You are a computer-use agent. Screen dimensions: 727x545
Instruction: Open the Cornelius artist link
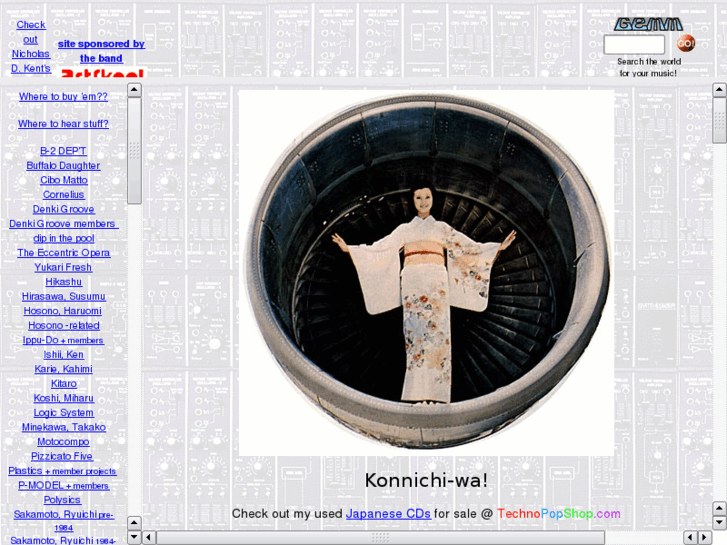pyautogui.click(x=64, y=194)
